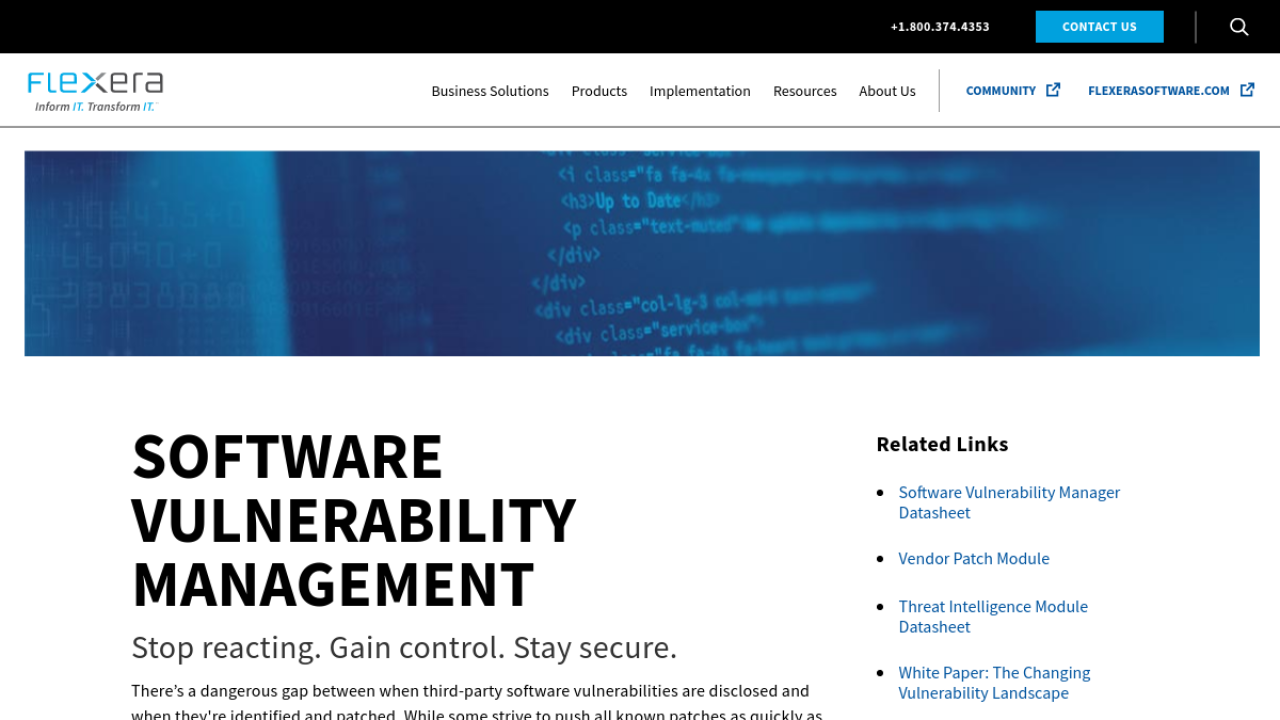
Task: Open Threat Intelligence Module Datasheet link
Action: 993,616
